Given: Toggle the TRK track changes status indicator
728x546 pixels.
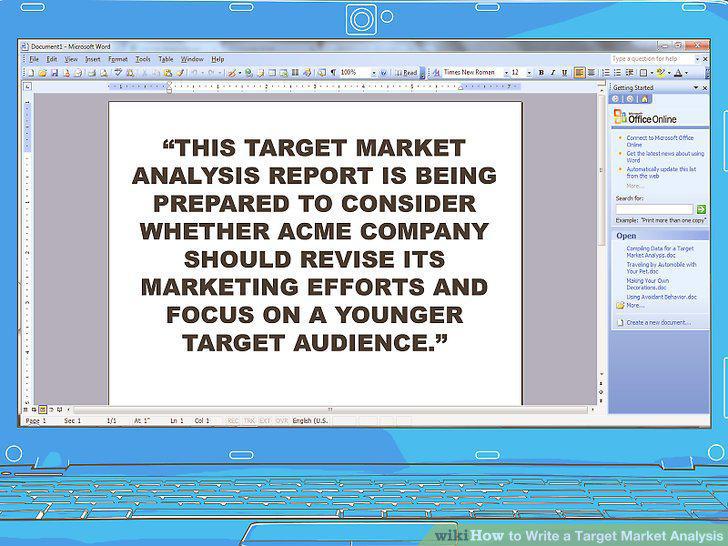Looking at the screenshot, I should pos(249,421).
